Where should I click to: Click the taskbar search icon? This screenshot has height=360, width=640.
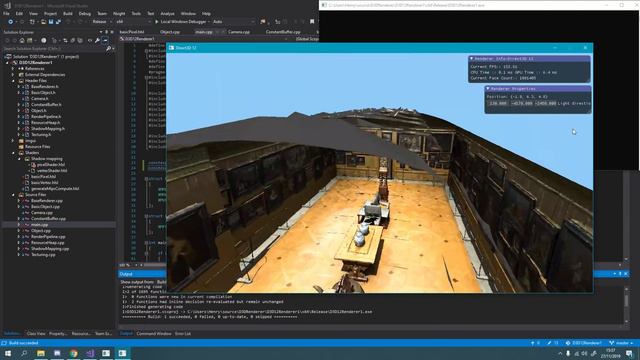[x=24, y=353]
